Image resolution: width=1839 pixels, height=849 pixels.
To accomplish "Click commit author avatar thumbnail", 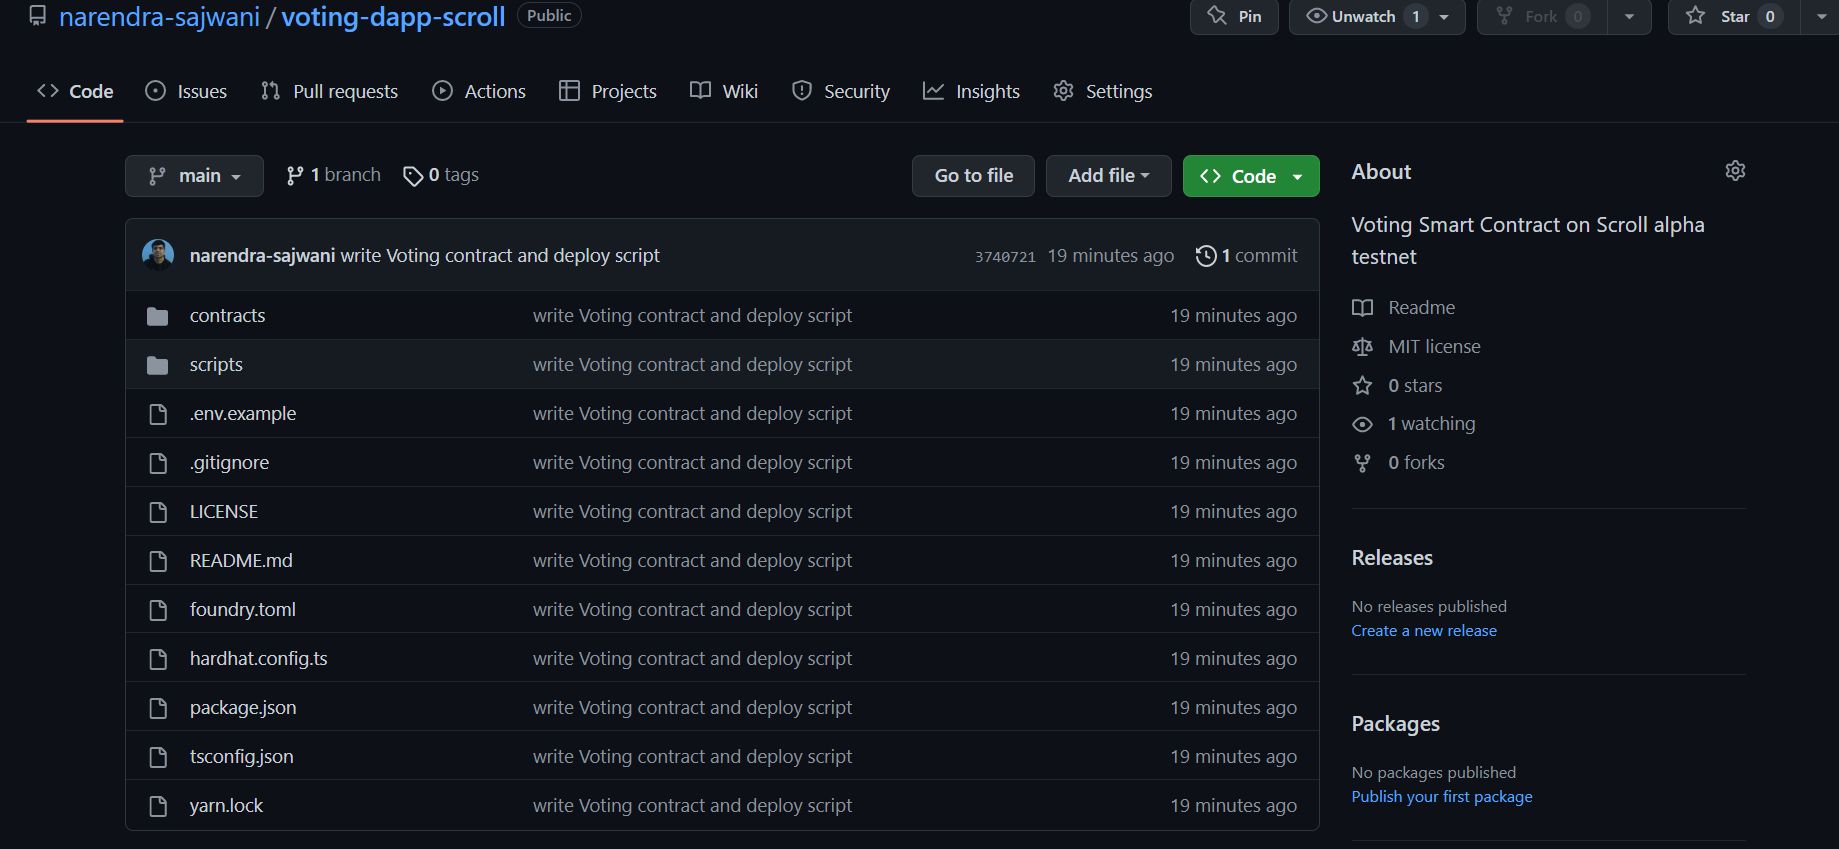I will (158, 255).
